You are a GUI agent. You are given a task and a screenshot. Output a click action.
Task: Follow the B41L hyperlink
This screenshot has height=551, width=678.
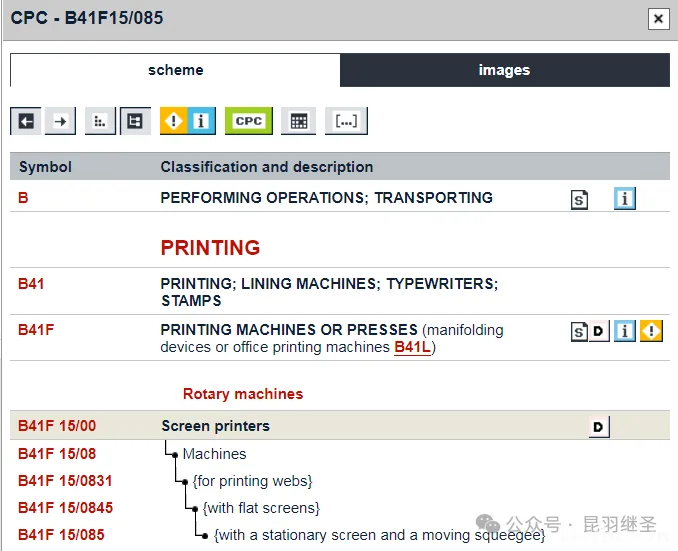coord(412,347)
